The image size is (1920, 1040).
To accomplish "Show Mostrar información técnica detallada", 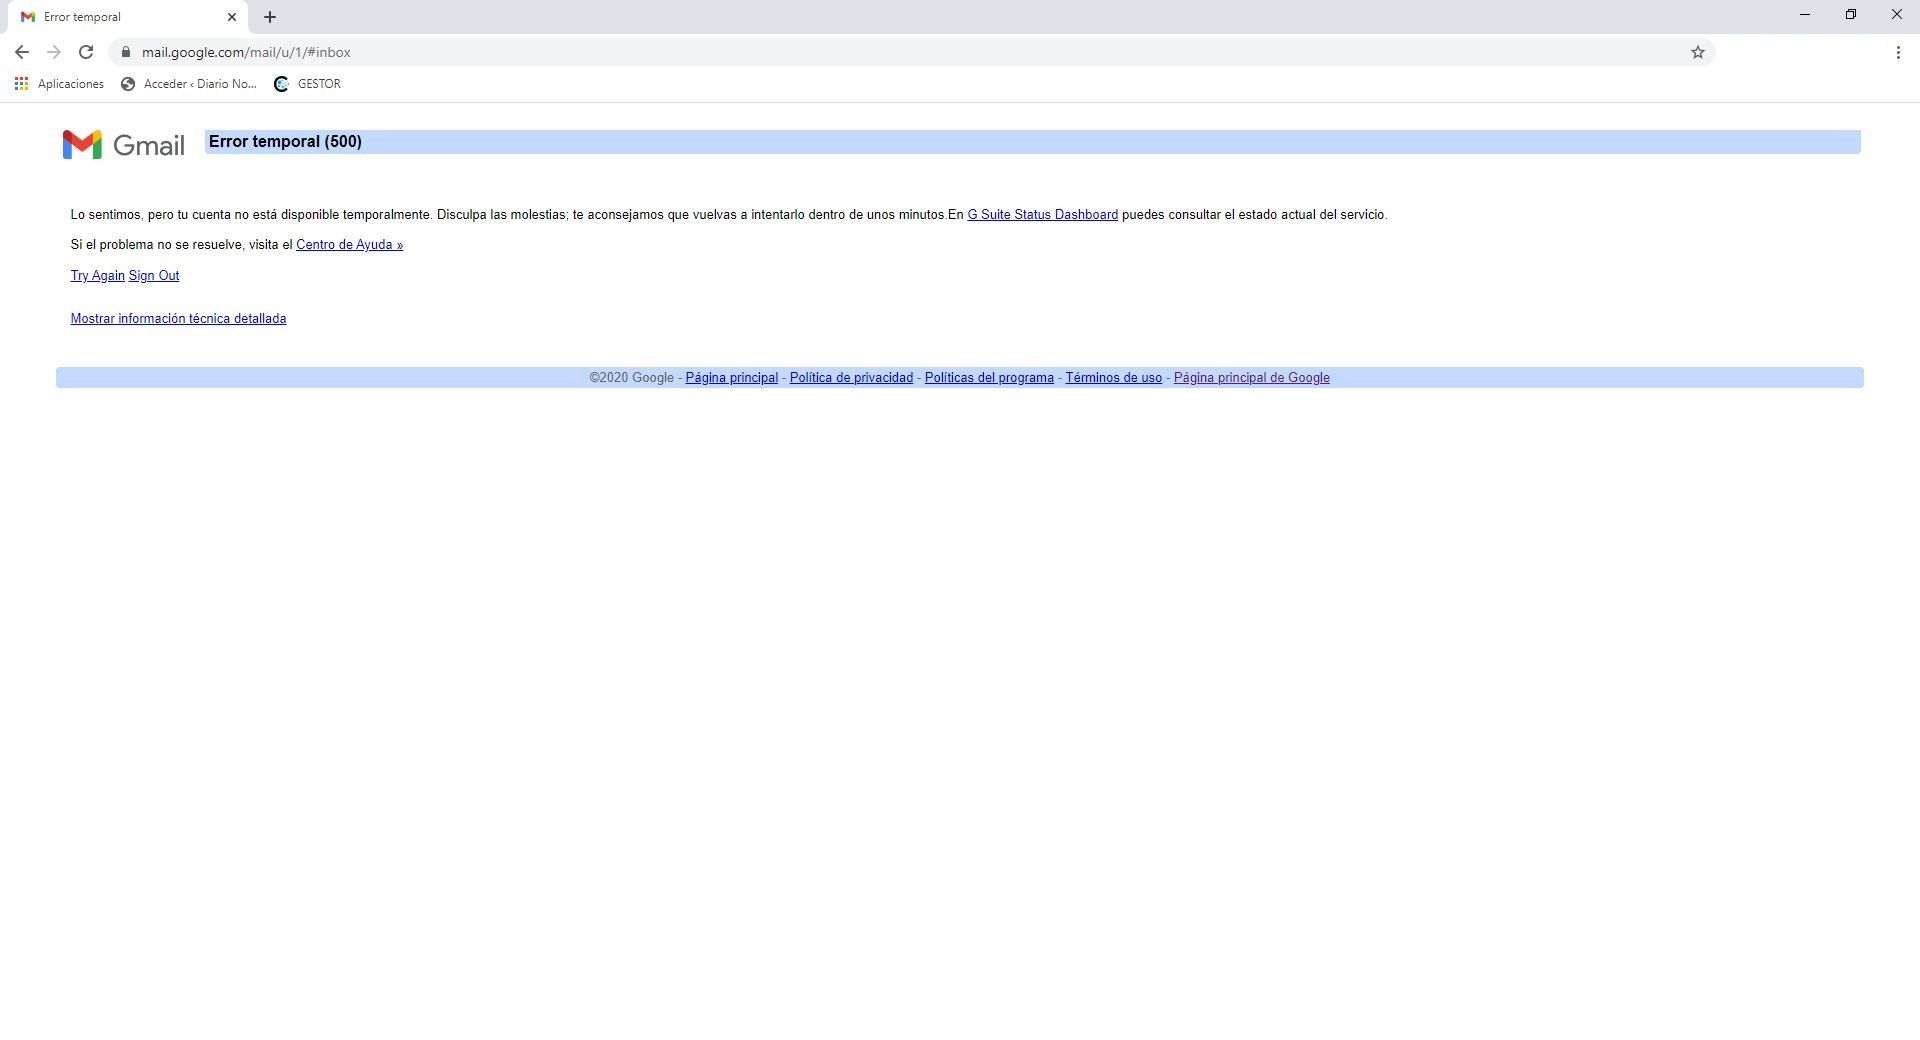I will pos(178,319).
